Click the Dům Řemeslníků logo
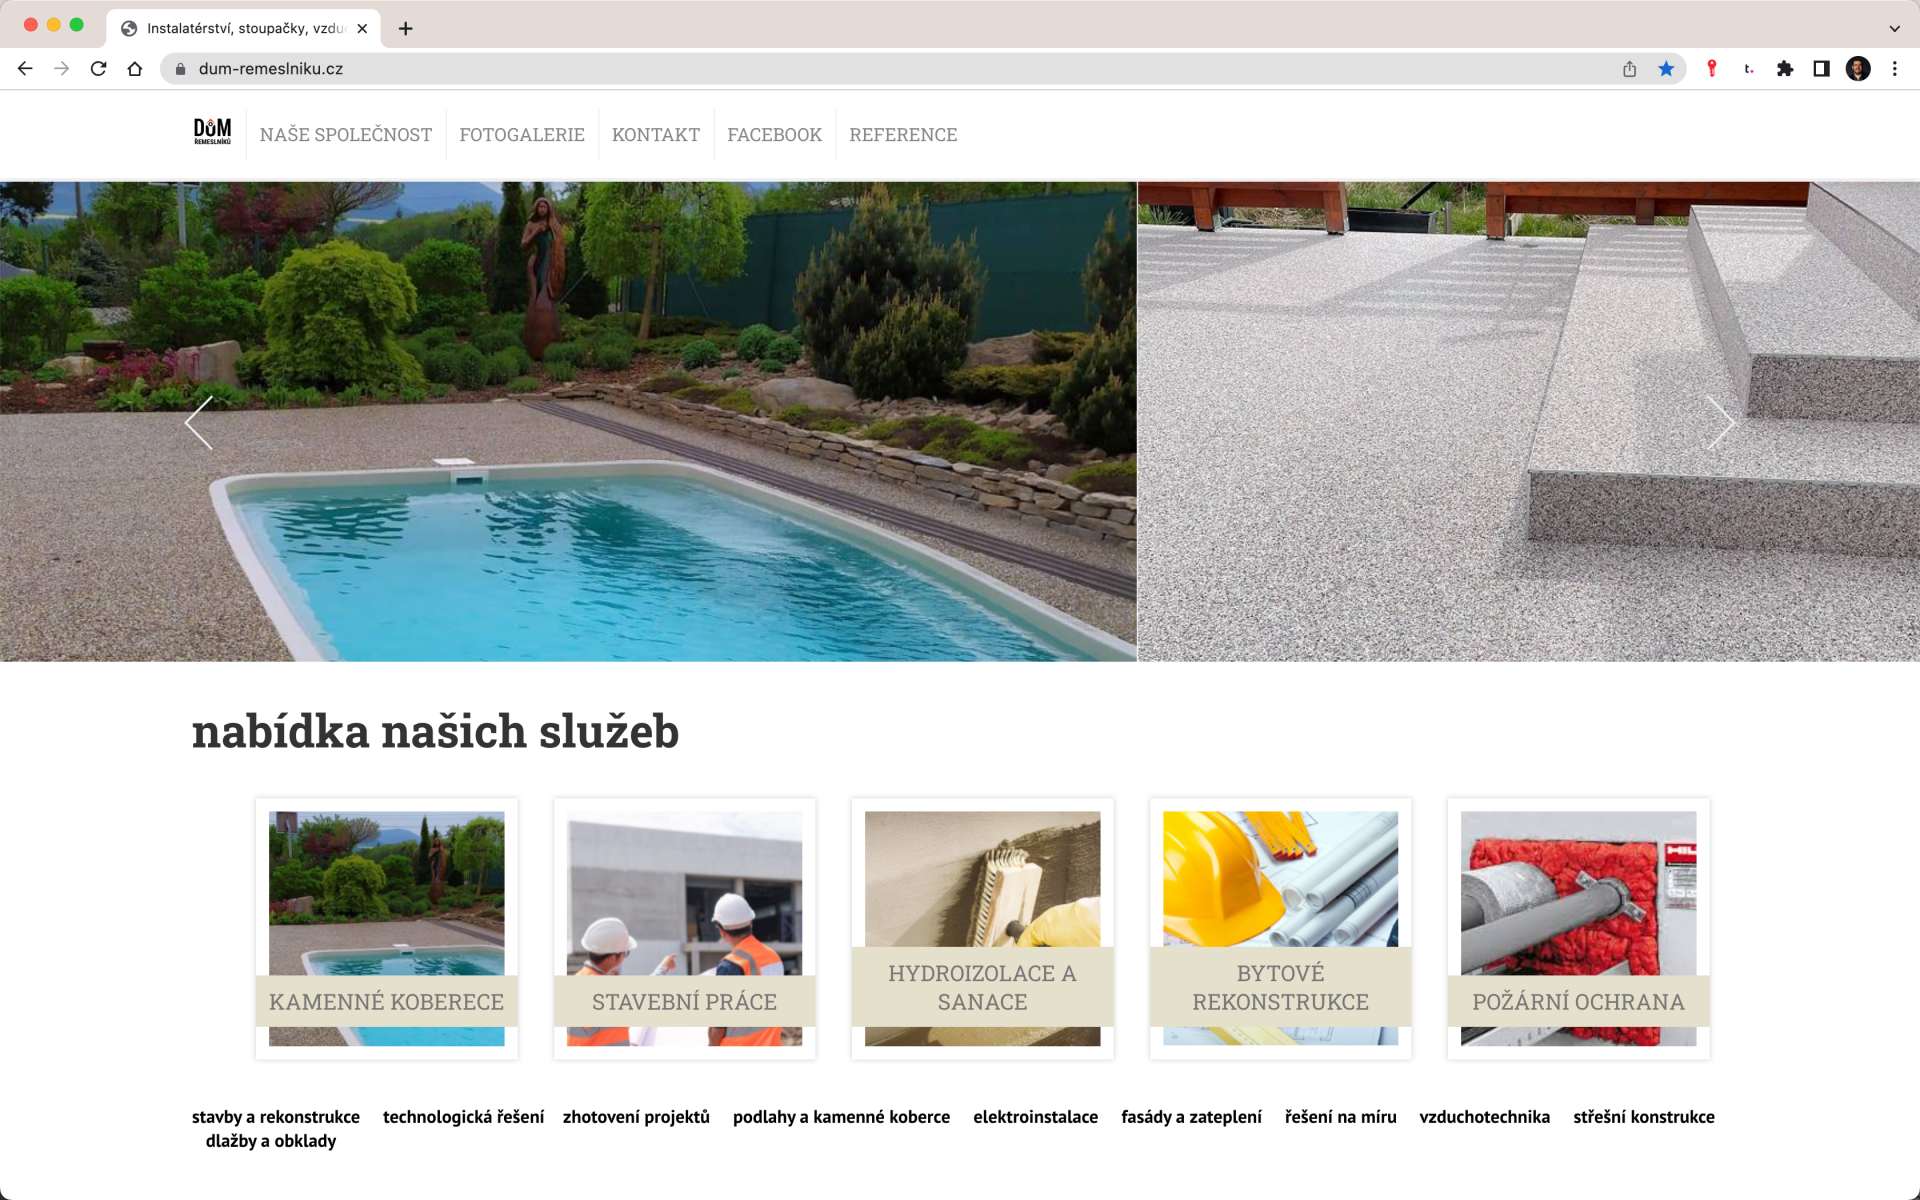Image resolution: width=1920 pixels, height=1200 pixels. click(212, 132)
